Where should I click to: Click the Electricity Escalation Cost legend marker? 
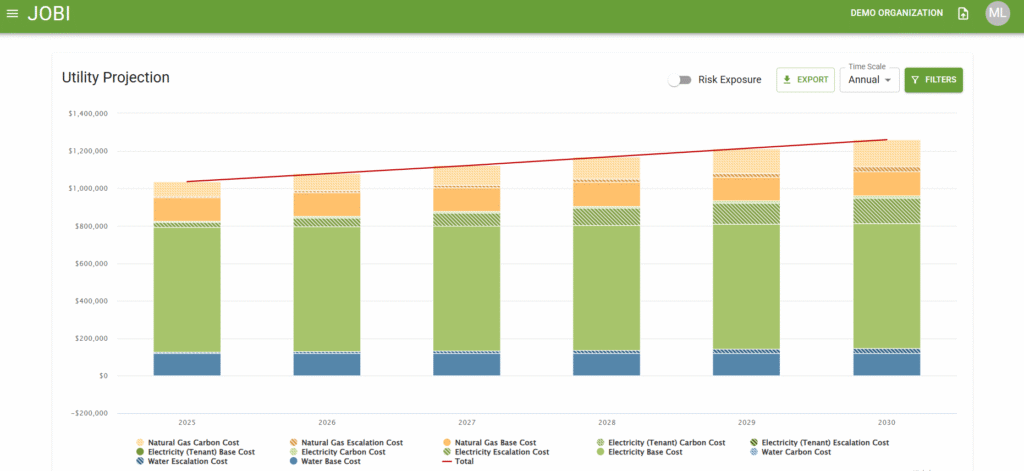pos(446,452)
